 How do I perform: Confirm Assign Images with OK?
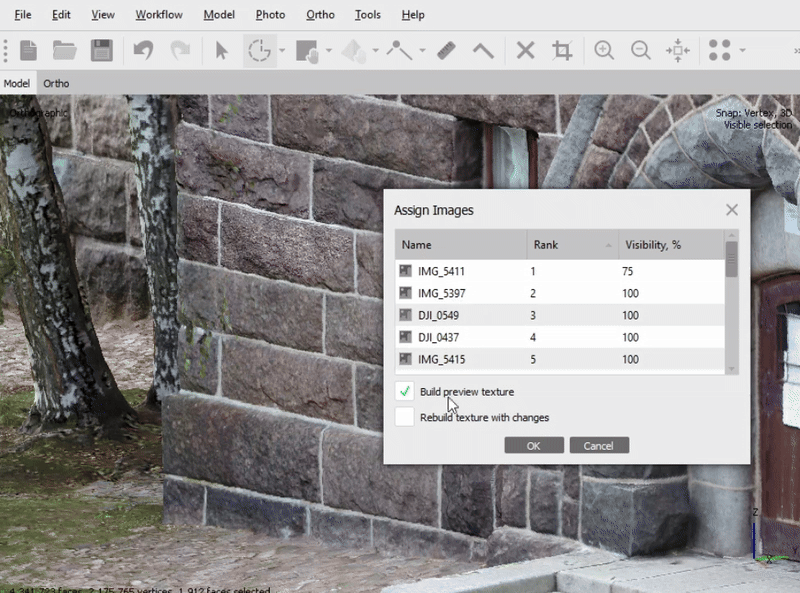point(534,446)
